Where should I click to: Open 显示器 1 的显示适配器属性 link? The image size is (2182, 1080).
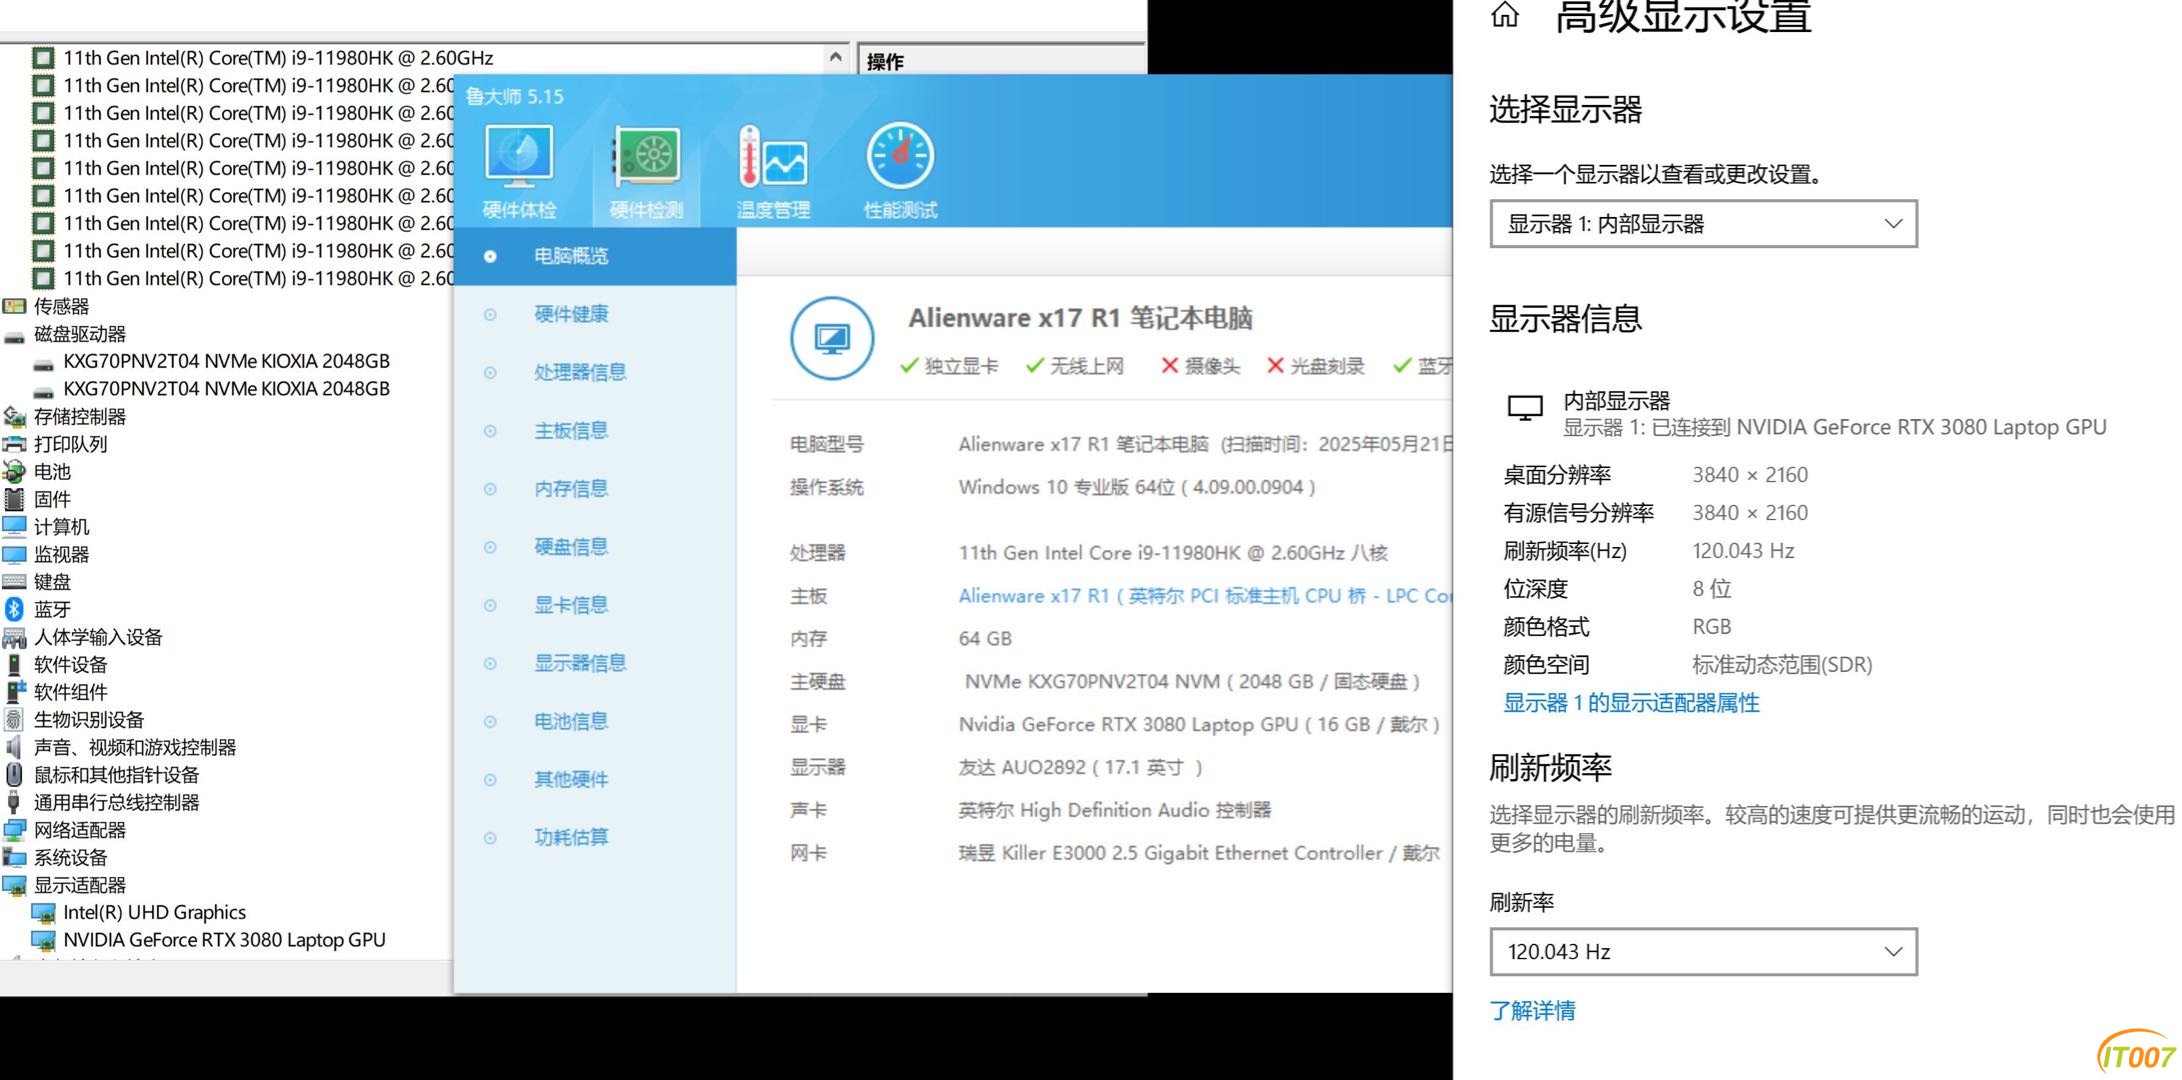(1631, 703)
